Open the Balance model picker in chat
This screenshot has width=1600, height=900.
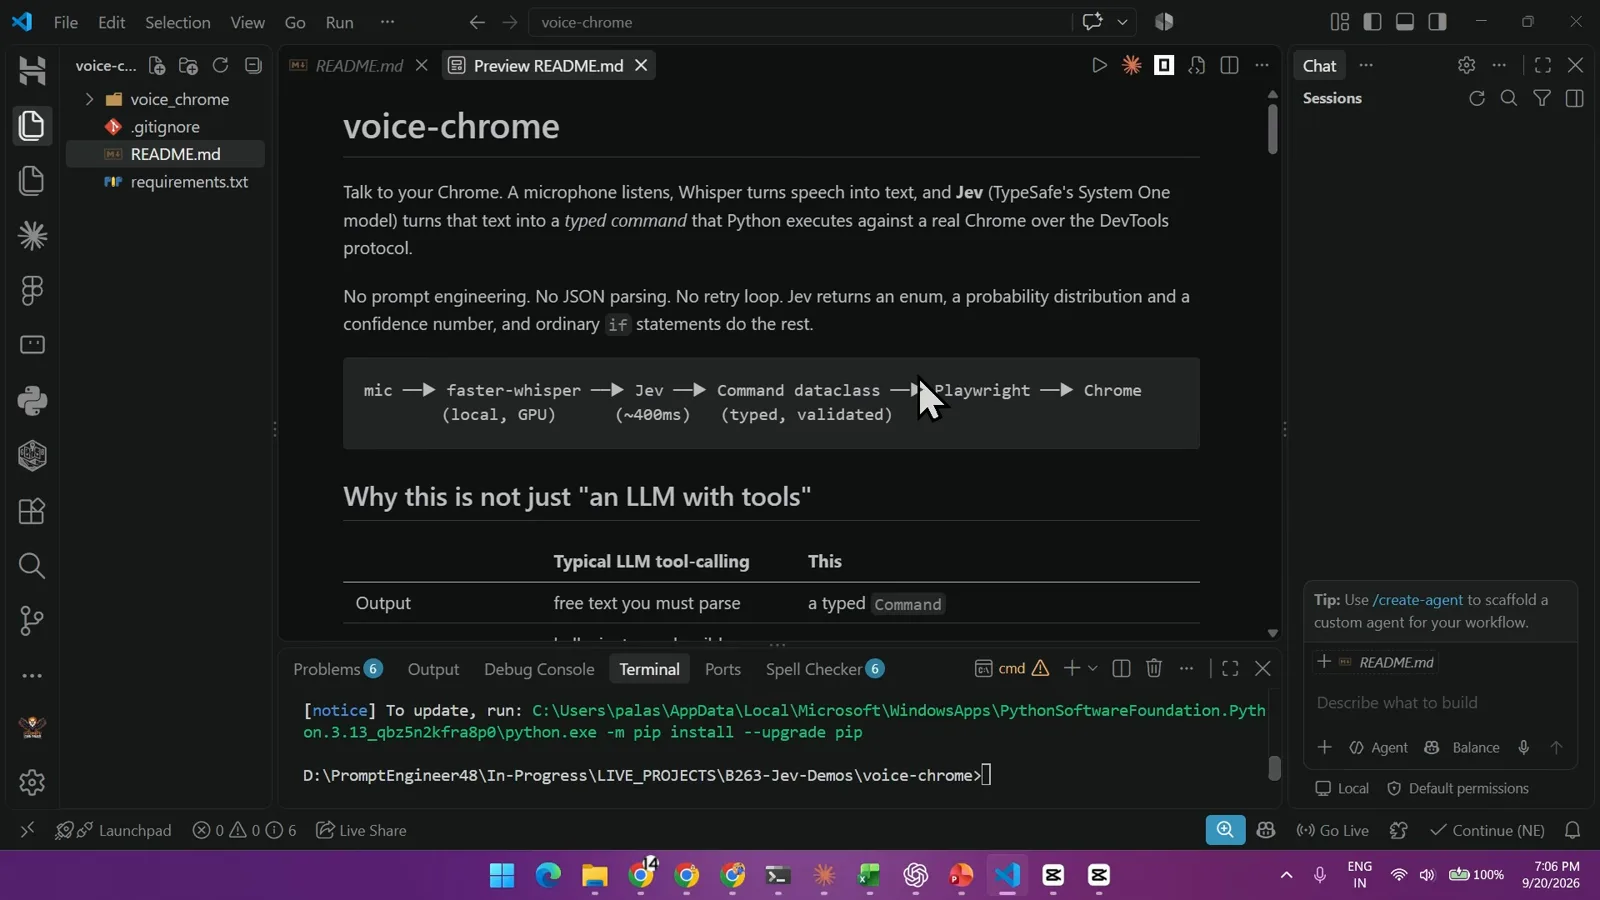[1462, 748]
